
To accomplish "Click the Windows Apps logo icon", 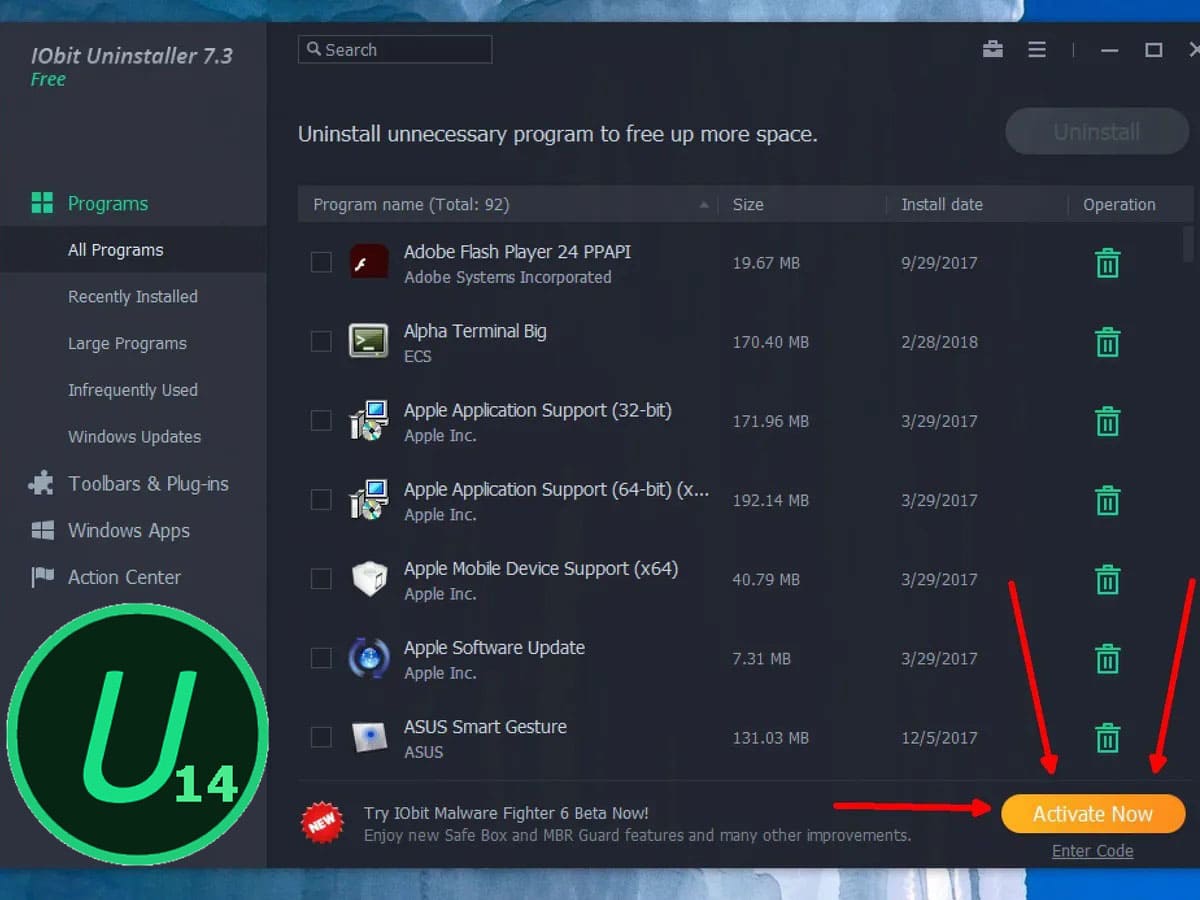I will [x=42, y=530].
